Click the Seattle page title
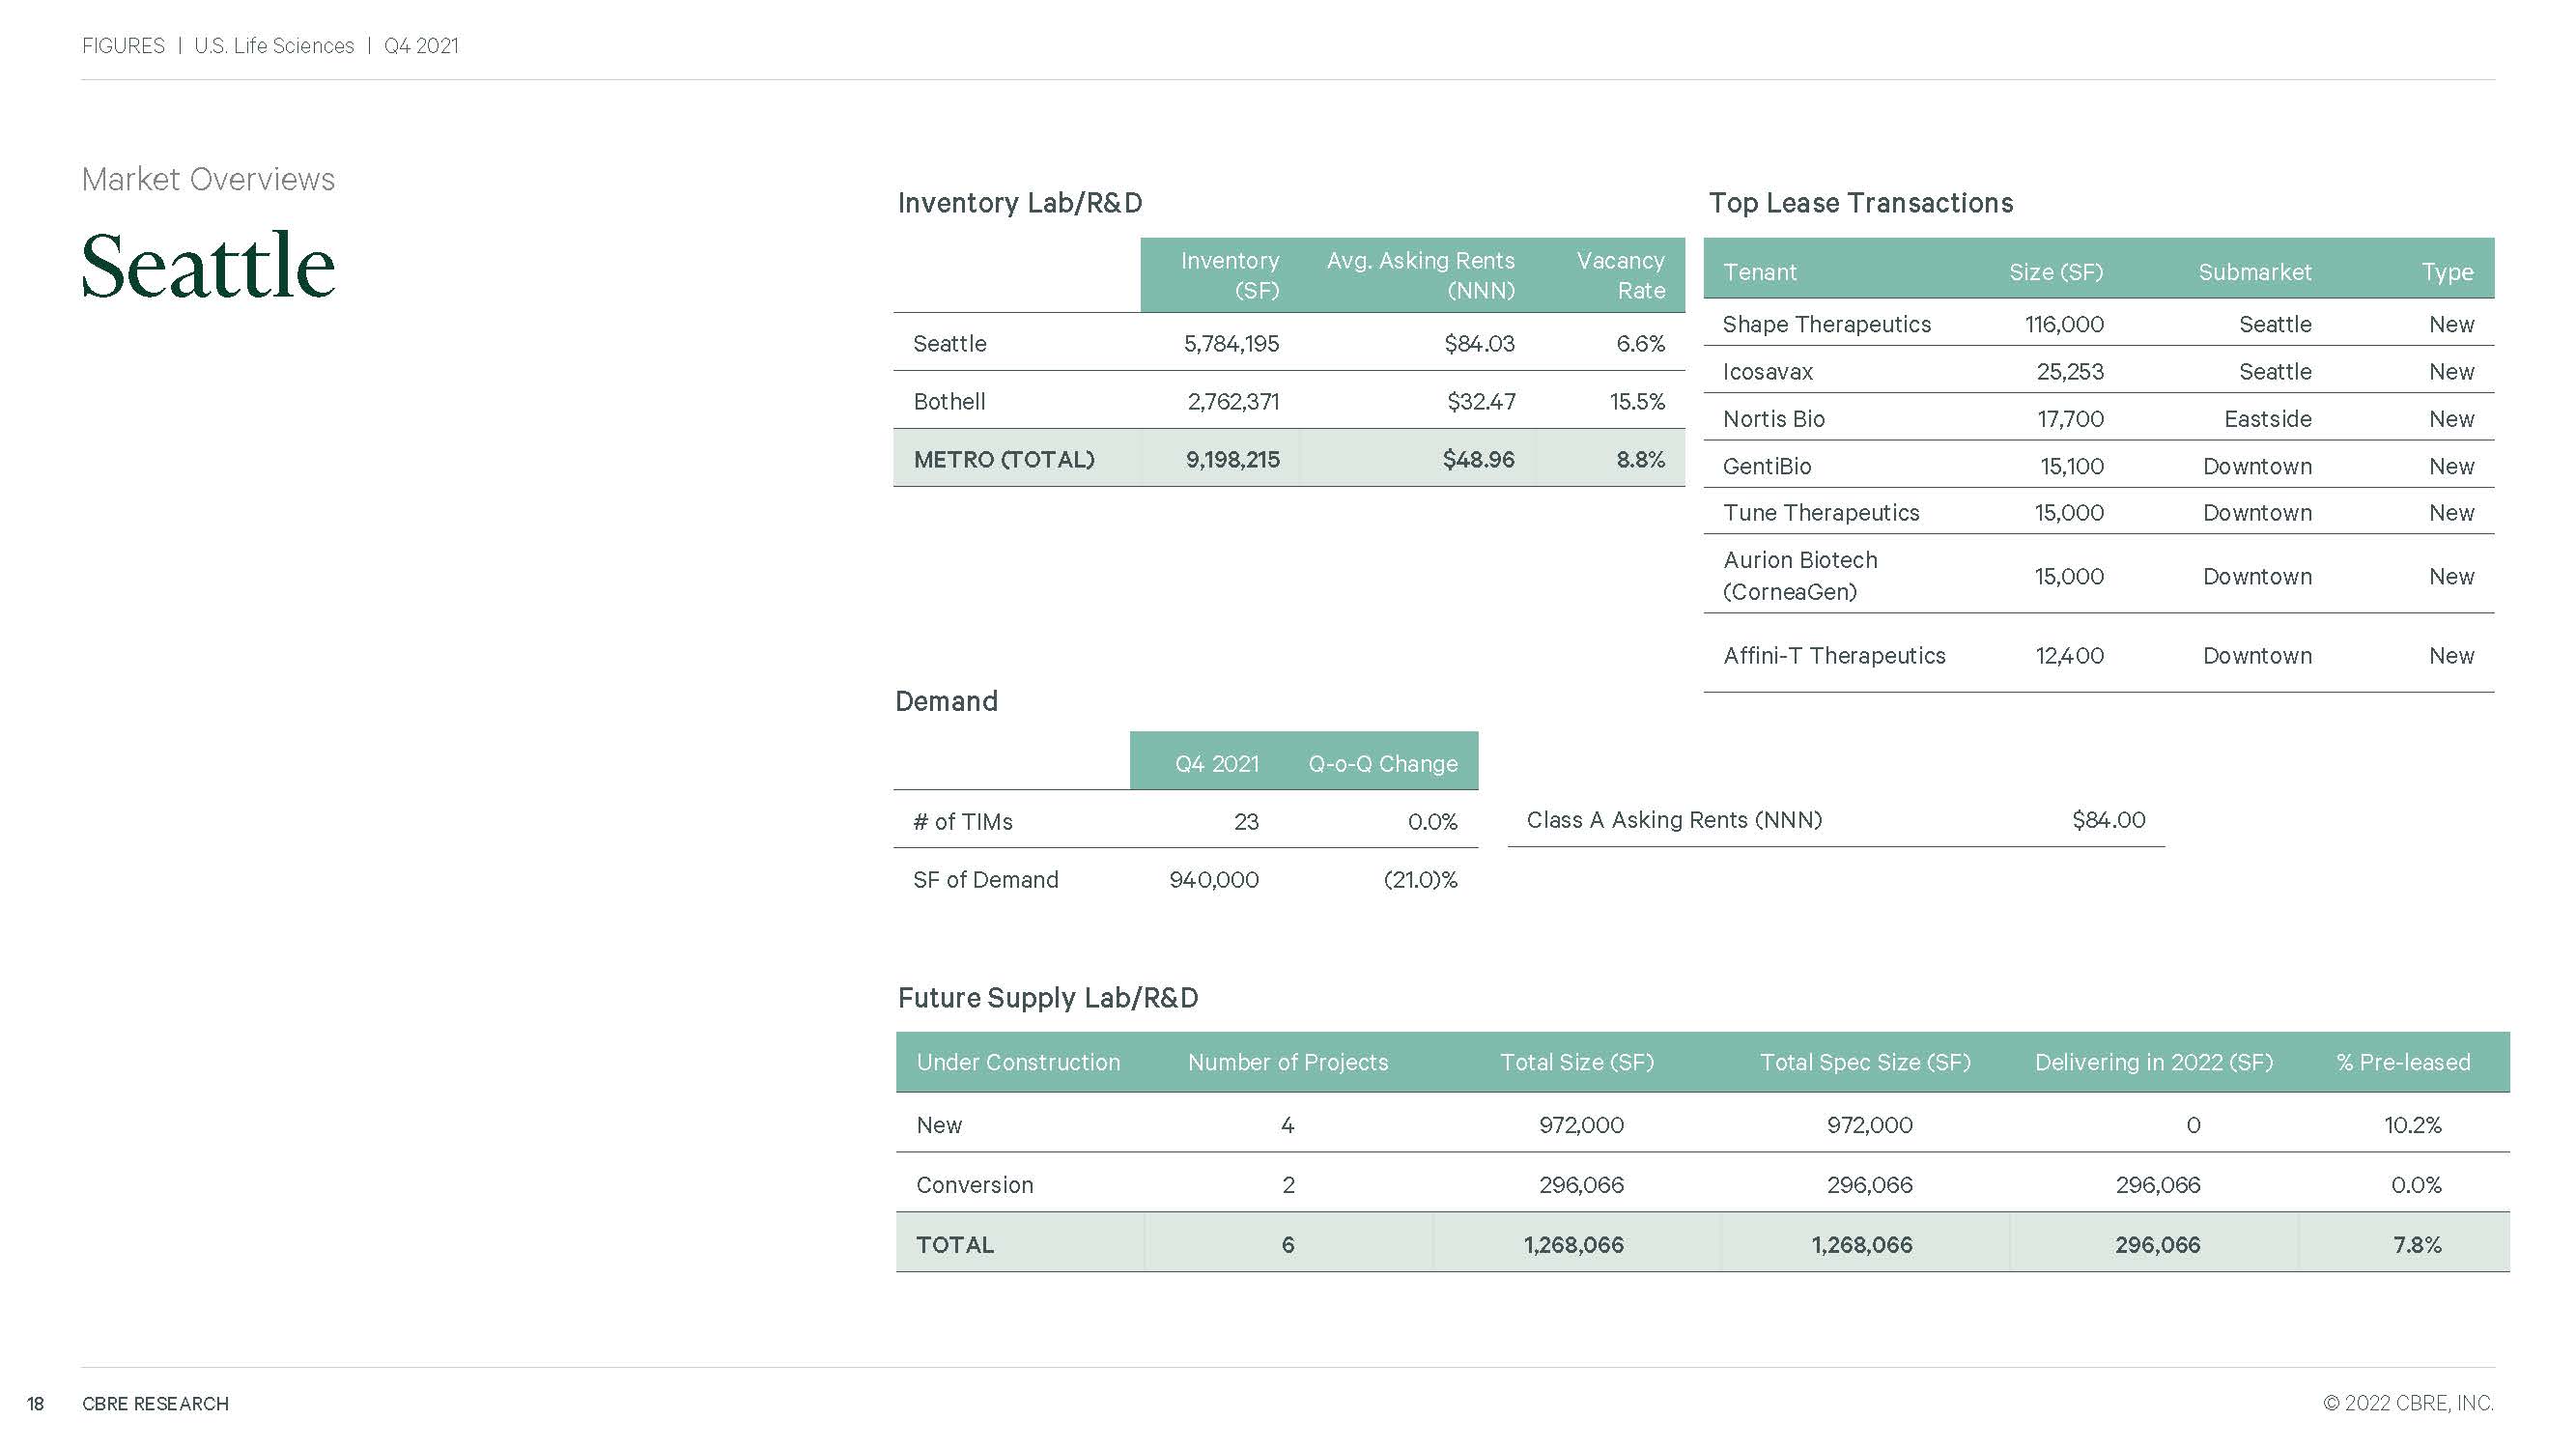This screenshot has width=2576, height=1449. click(208, 267)
